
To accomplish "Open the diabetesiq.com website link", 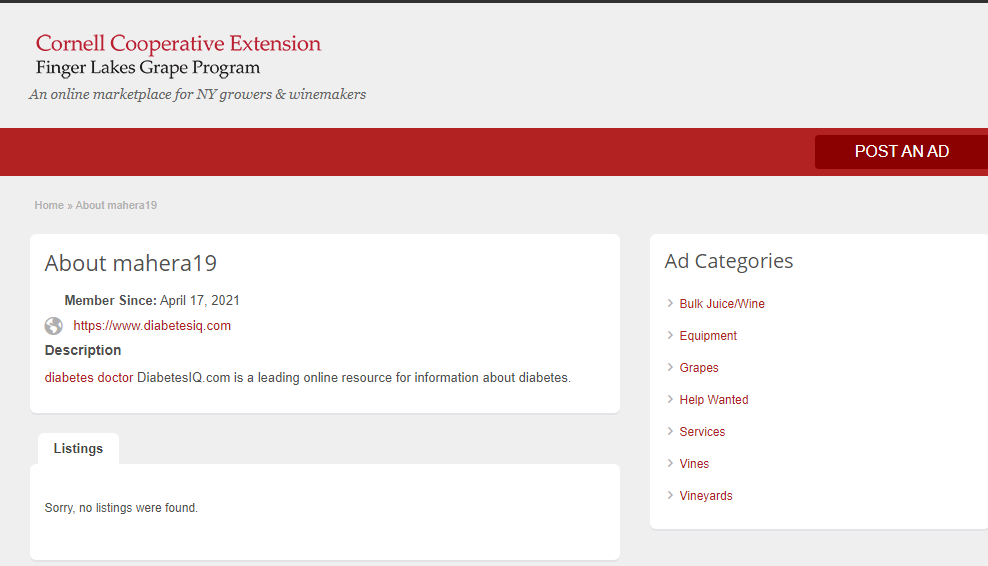I will coord(152,326).
